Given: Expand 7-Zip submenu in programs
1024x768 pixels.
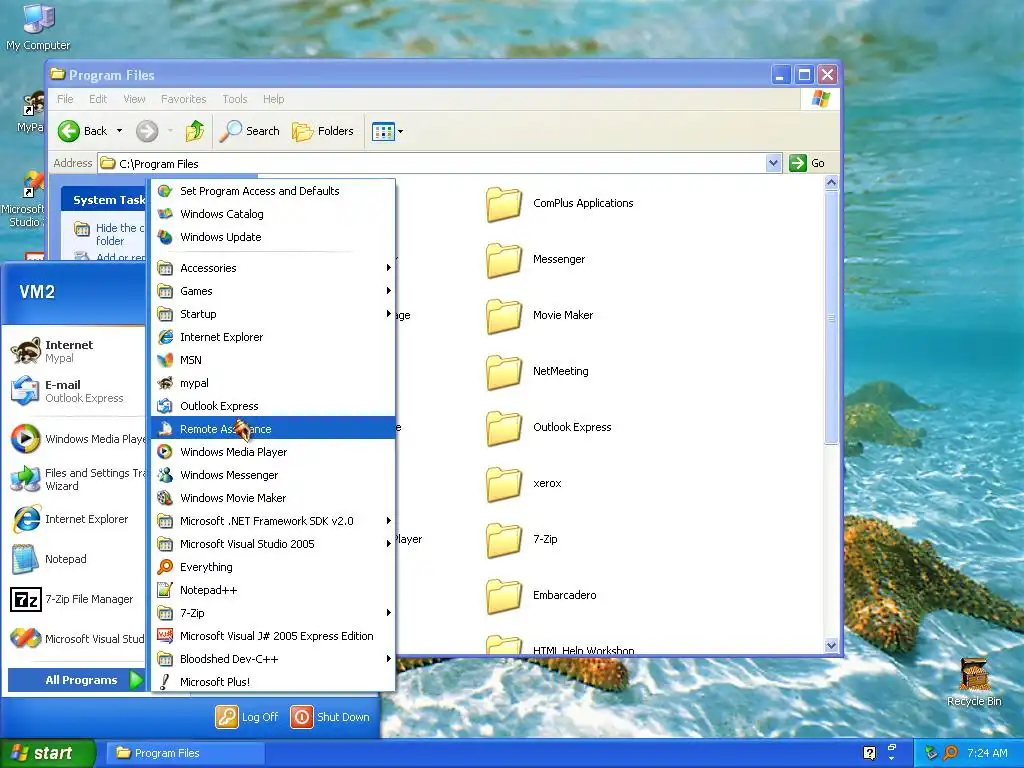Looking at the screenshot, I should point(273,613).
